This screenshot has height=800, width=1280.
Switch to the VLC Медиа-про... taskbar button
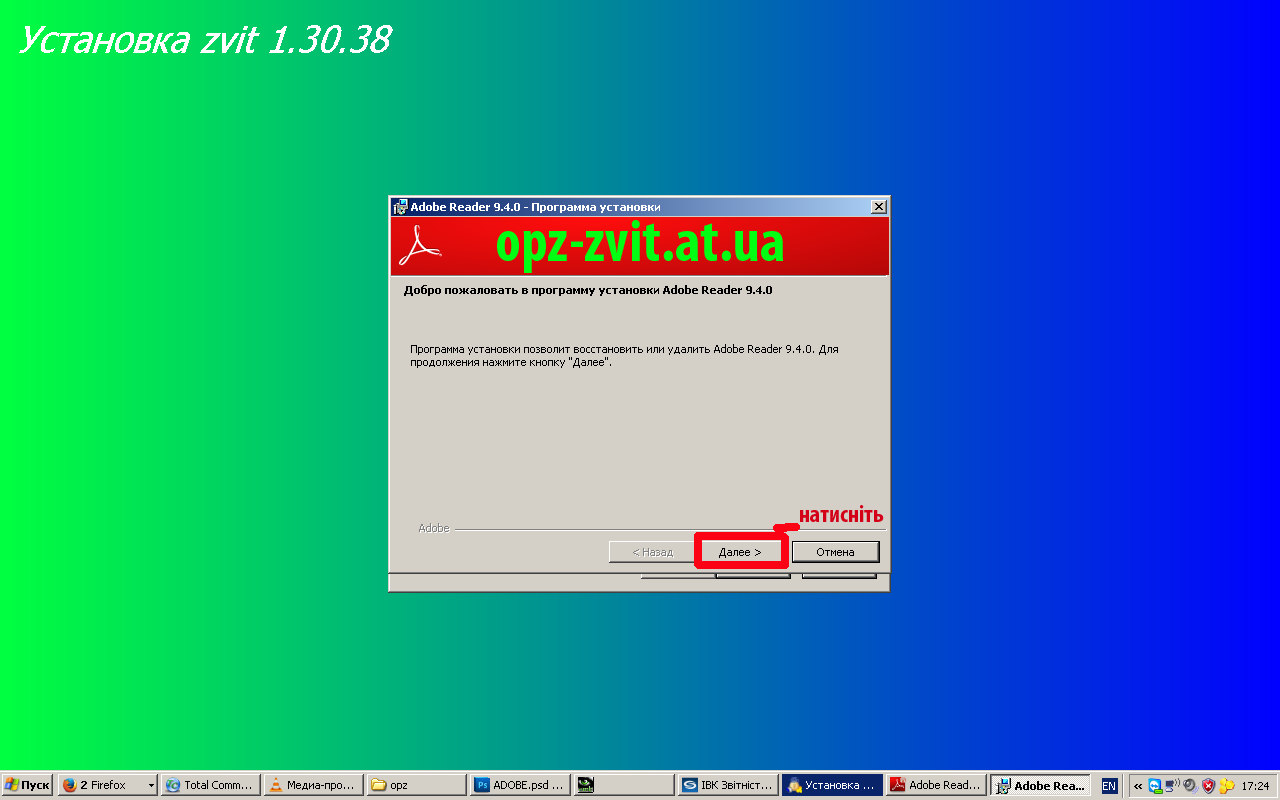pyautogui.click(x=313, y=785)
